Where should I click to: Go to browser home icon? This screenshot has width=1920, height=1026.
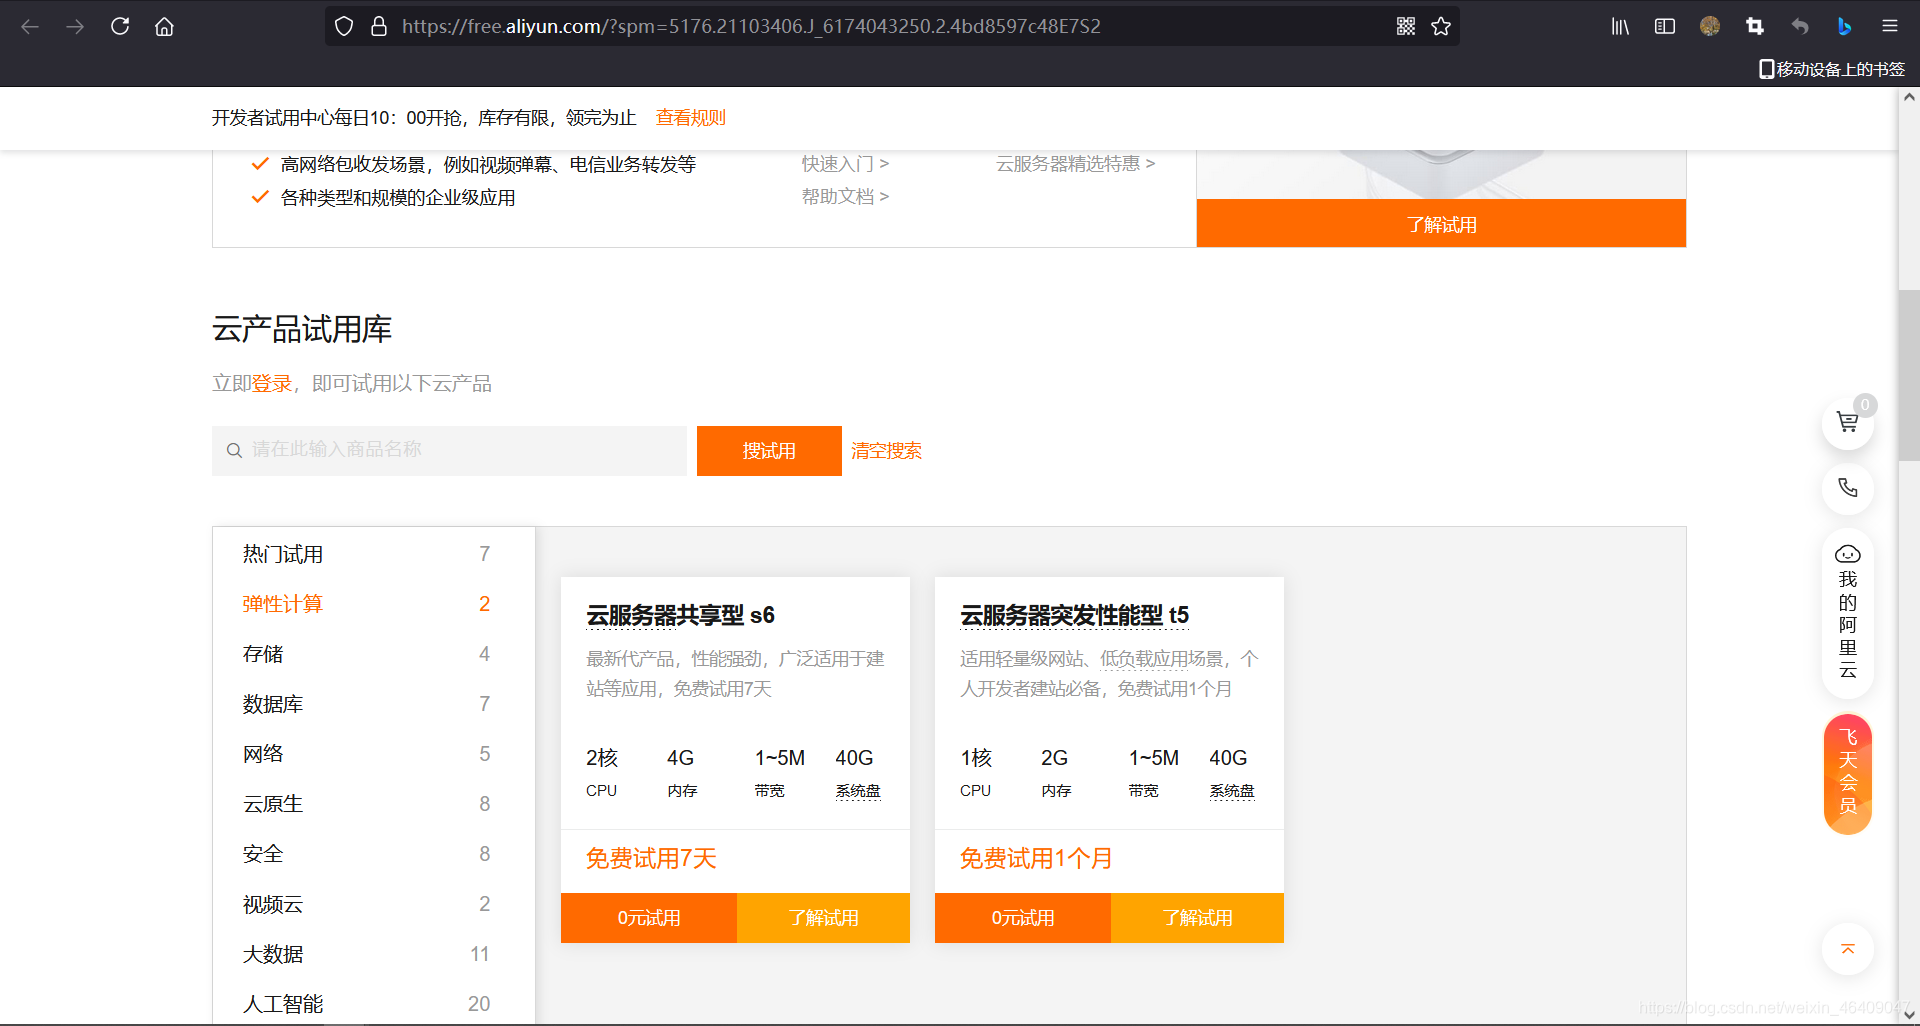[x=164, y=27]
